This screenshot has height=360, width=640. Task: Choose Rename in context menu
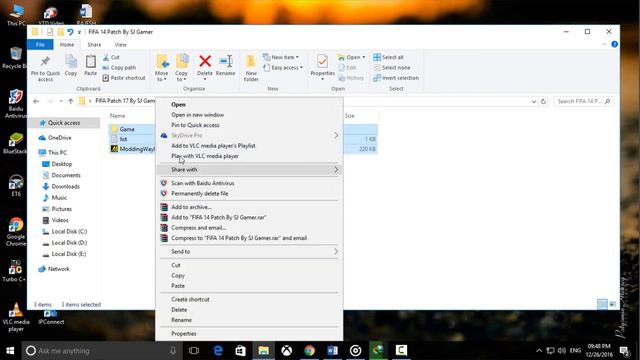[181, 320]
